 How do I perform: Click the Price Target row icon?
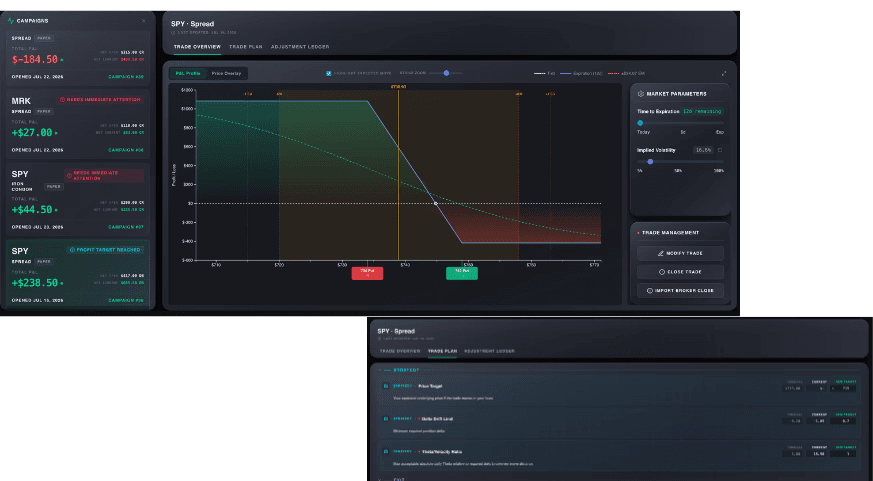(x=386, y=386)
